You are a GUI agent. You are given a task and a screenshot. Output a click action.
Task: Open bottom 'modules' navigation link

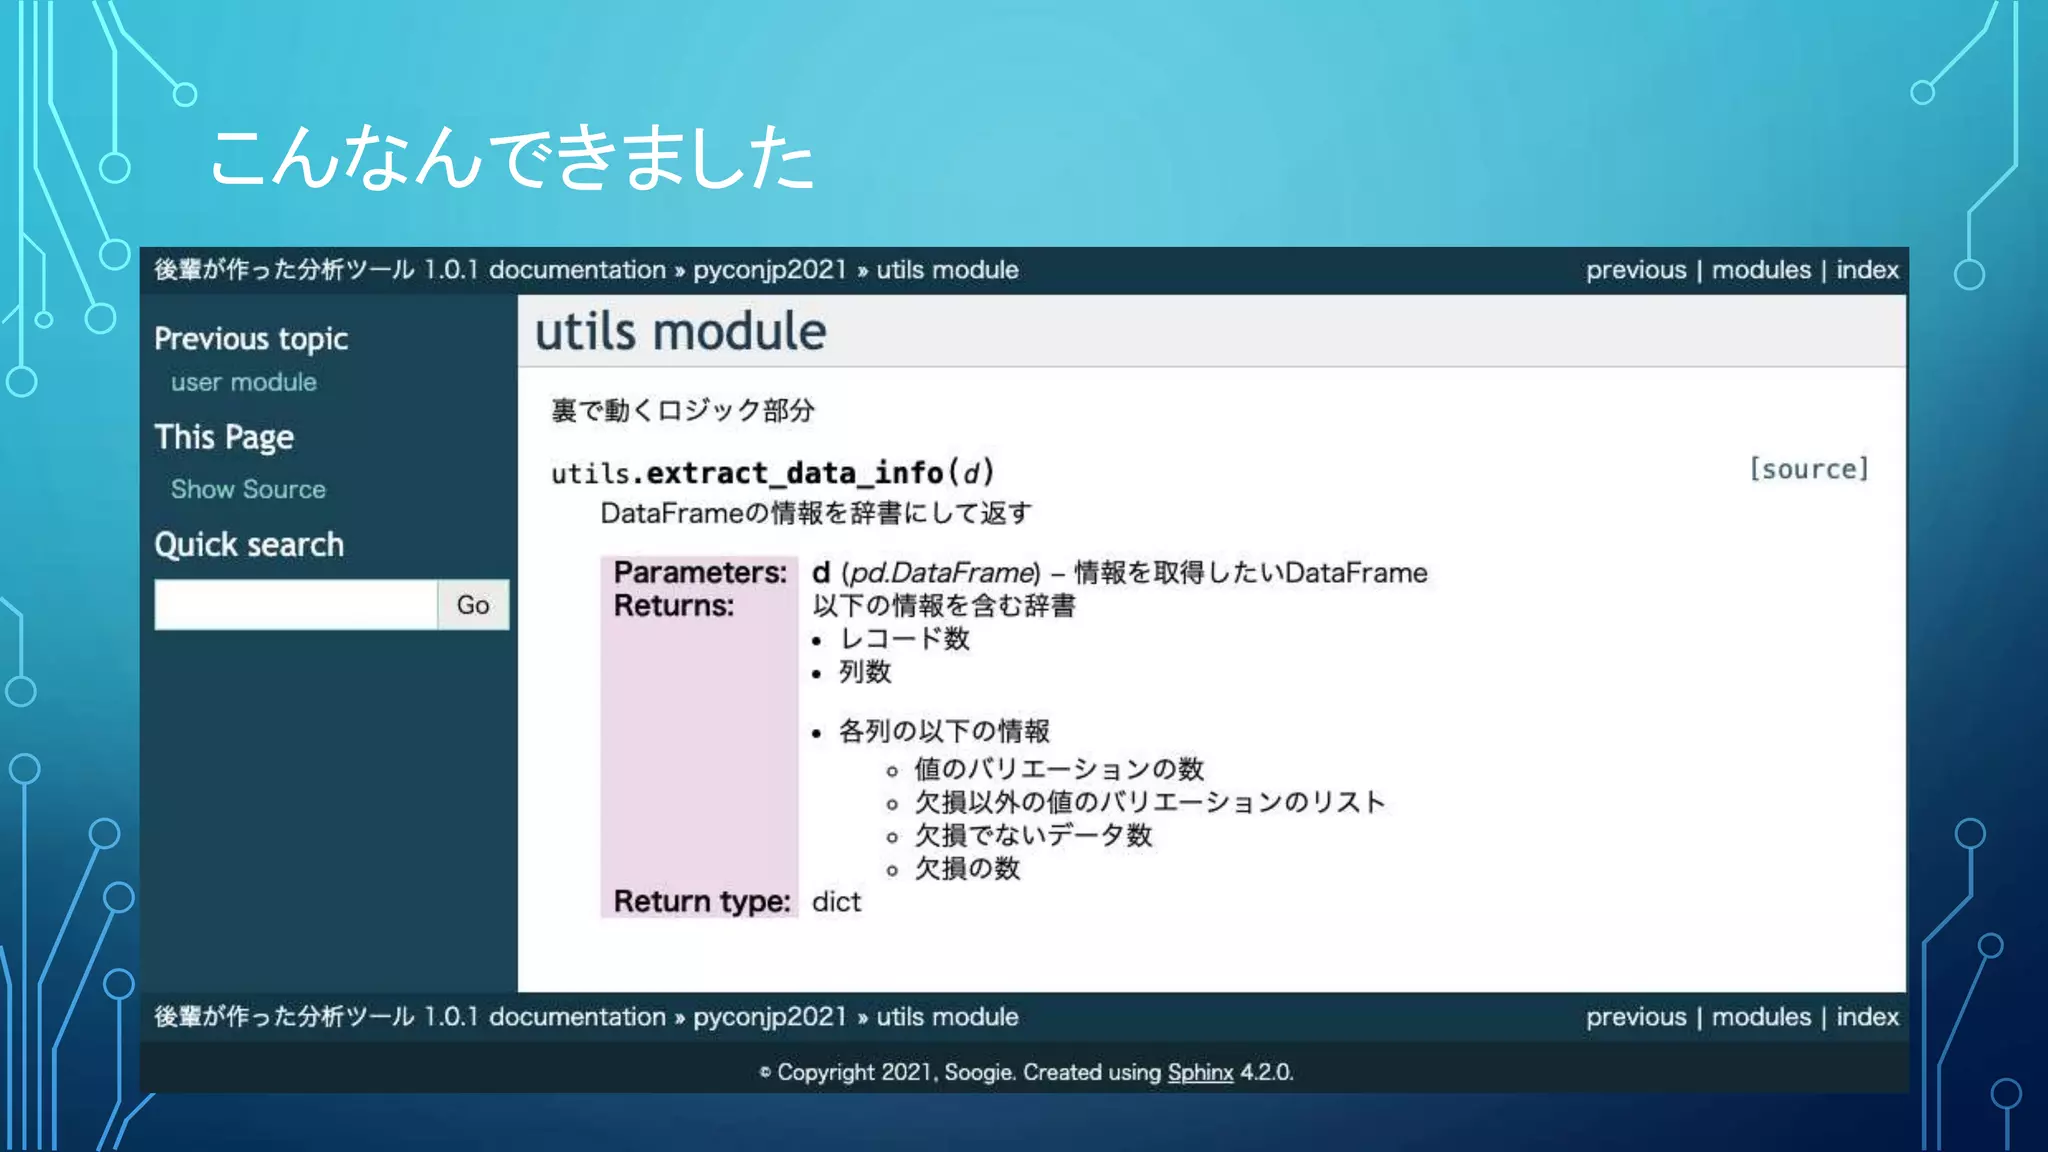click(x=1760, y=1017)
